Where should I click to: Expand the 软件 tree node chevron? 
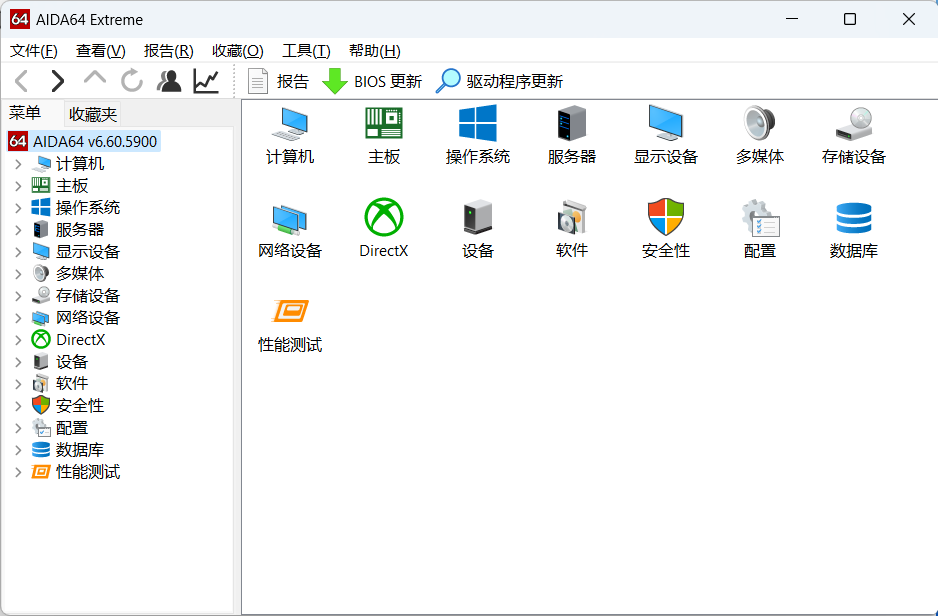(19, 384)
